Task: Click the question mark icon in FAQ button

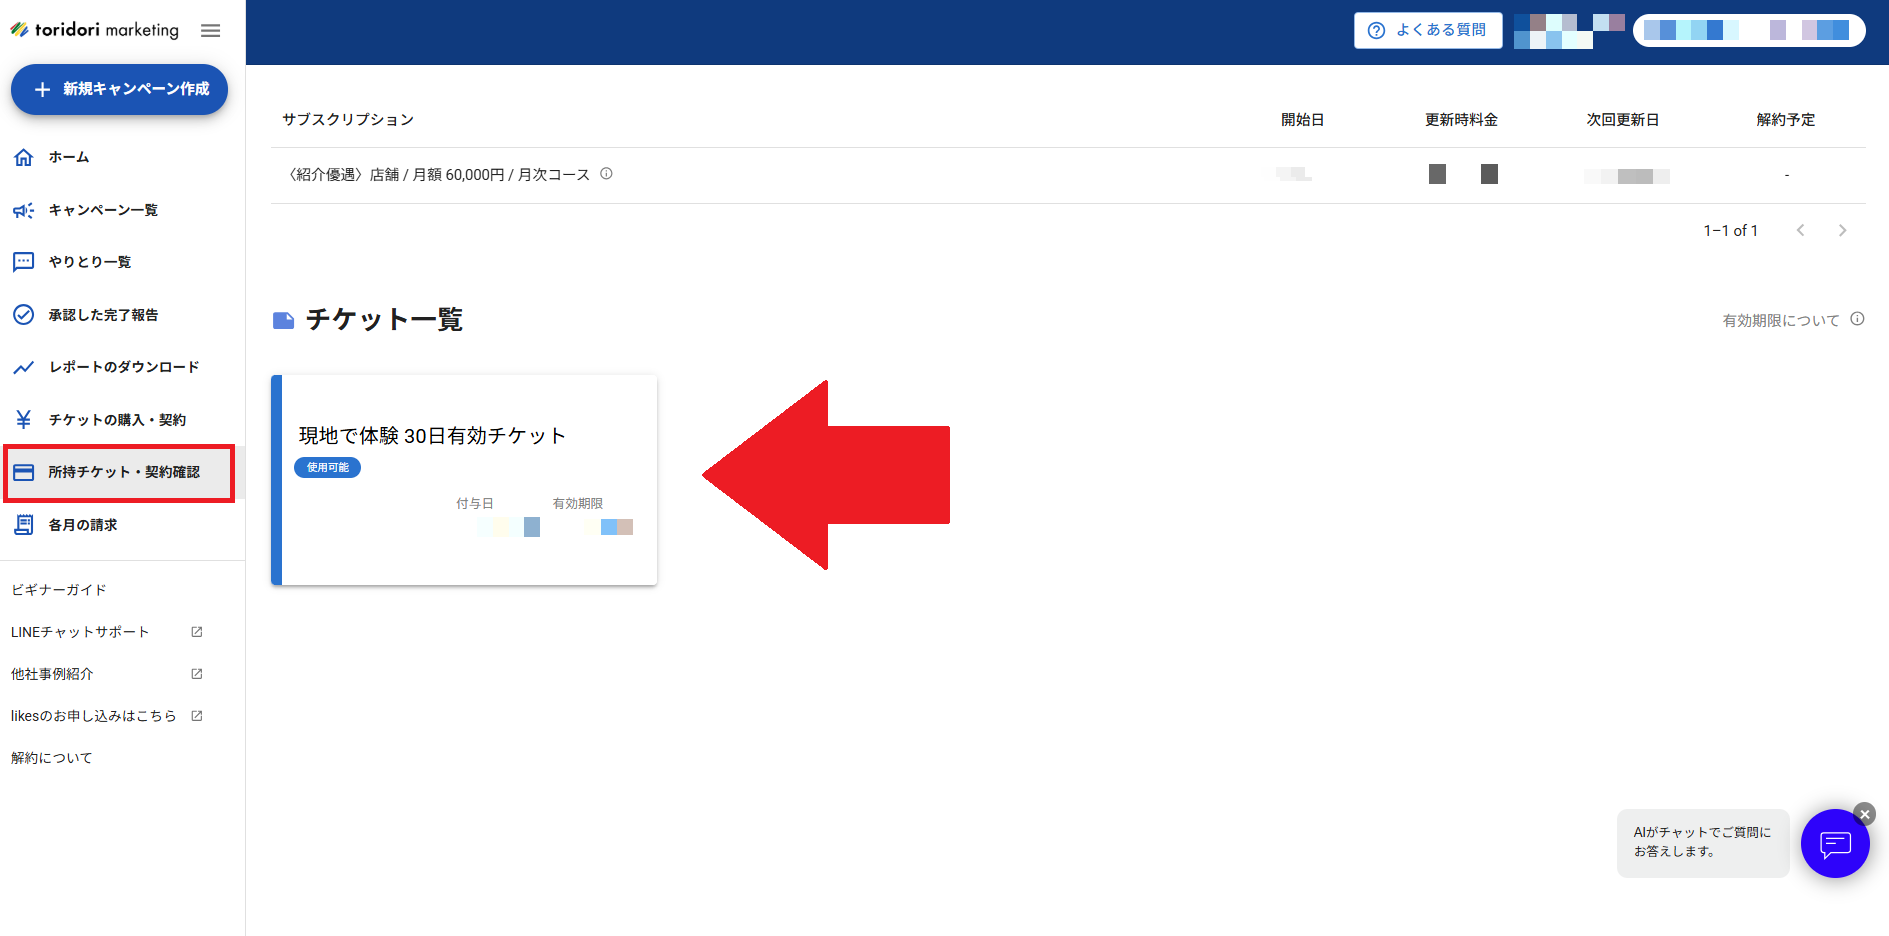Action: (1377, 30)
